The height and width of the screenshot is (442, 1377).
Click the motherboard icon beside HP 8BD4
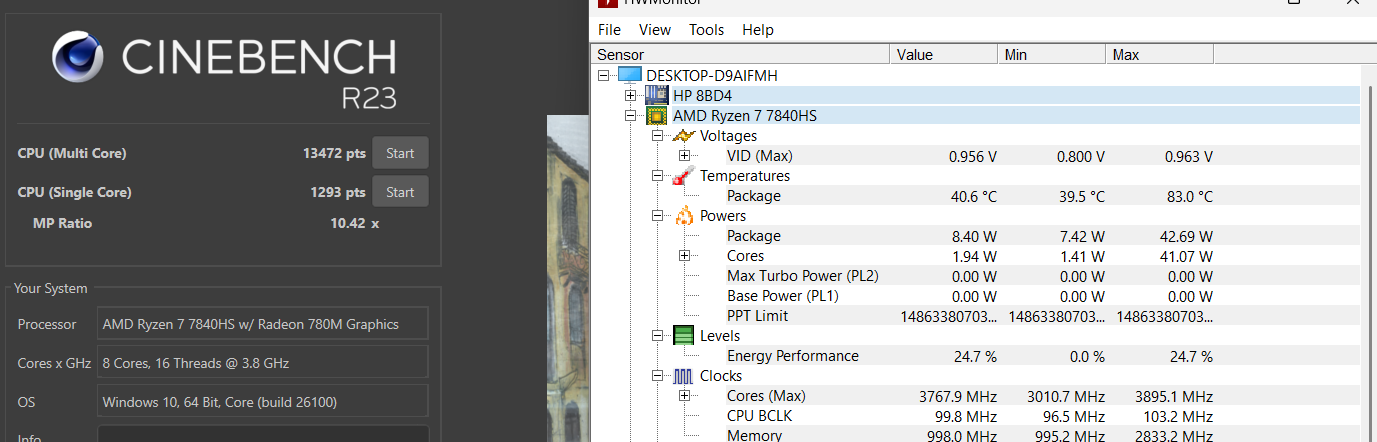[x=657, y=95]
